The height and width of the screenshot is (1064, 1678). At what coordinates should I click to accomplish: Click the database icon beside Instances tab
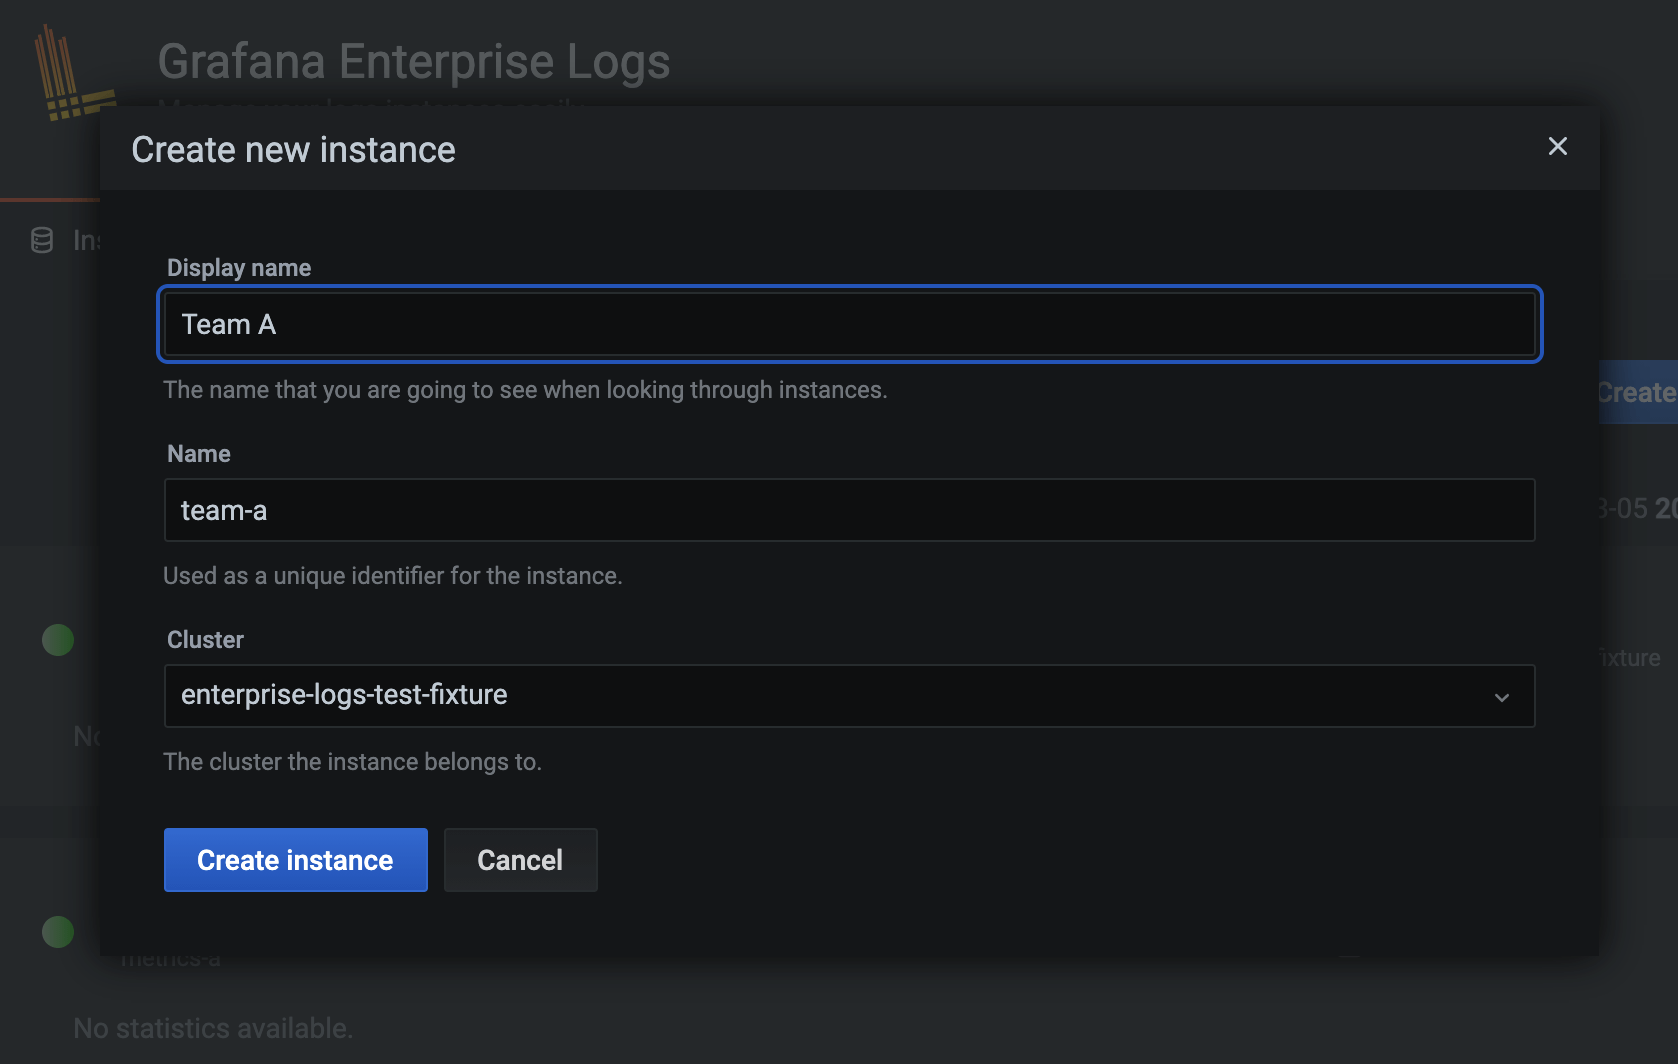[x=42, y=240]
